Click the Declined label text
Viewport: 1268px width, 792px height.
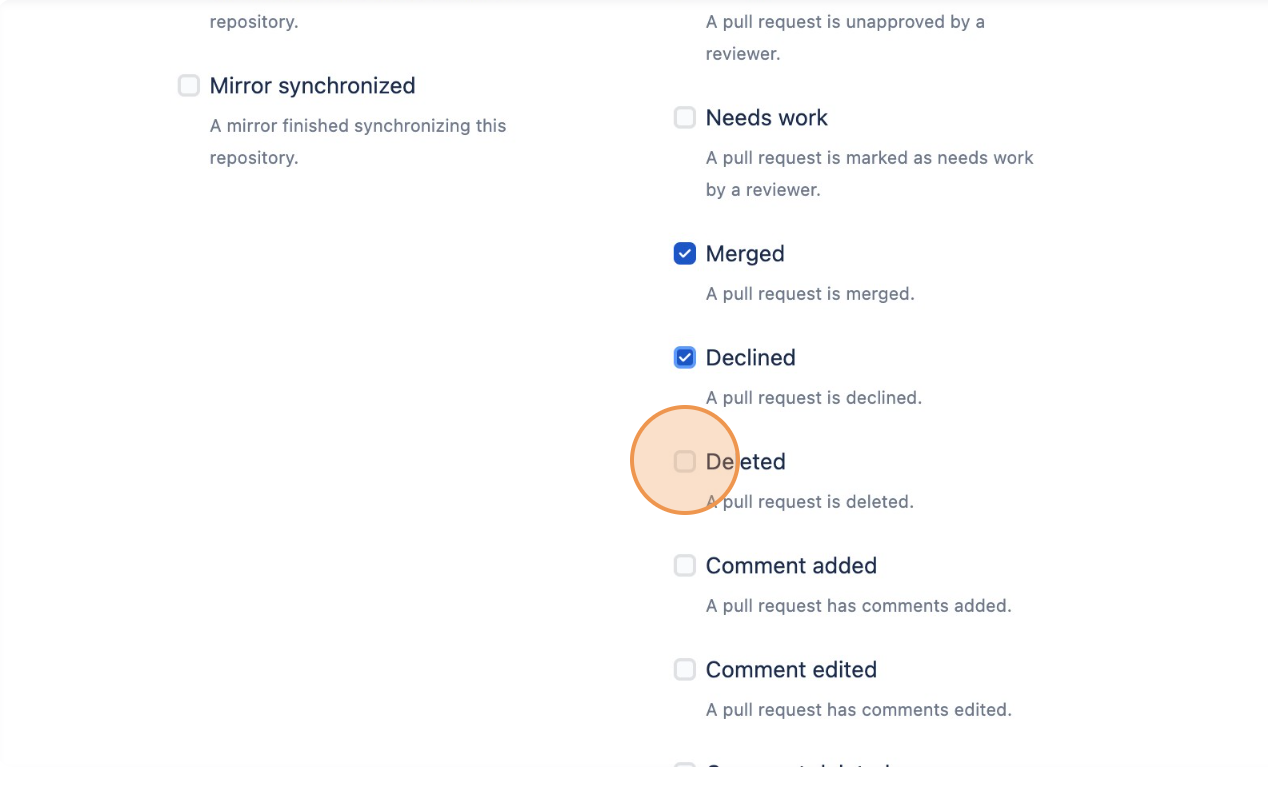(x=750, y=357)
